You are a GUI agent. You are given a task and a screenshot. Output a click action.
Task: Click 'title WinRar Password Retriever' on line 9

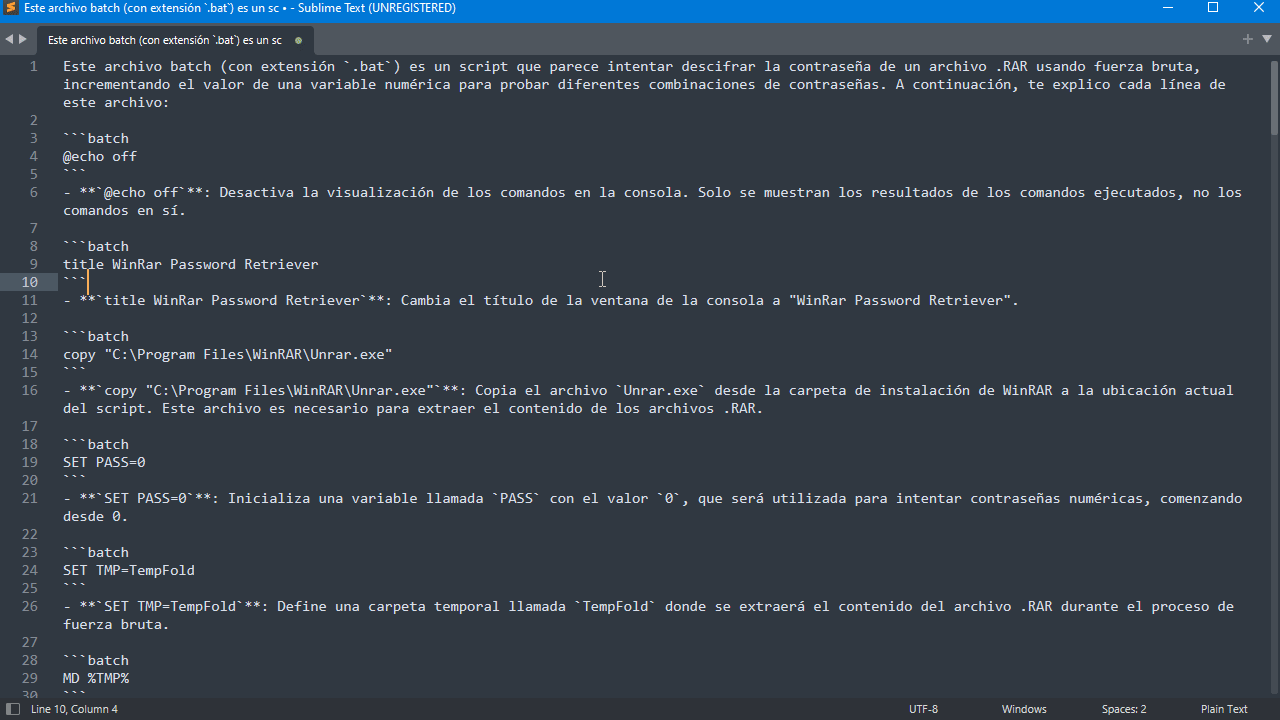(x=191, y=264)
